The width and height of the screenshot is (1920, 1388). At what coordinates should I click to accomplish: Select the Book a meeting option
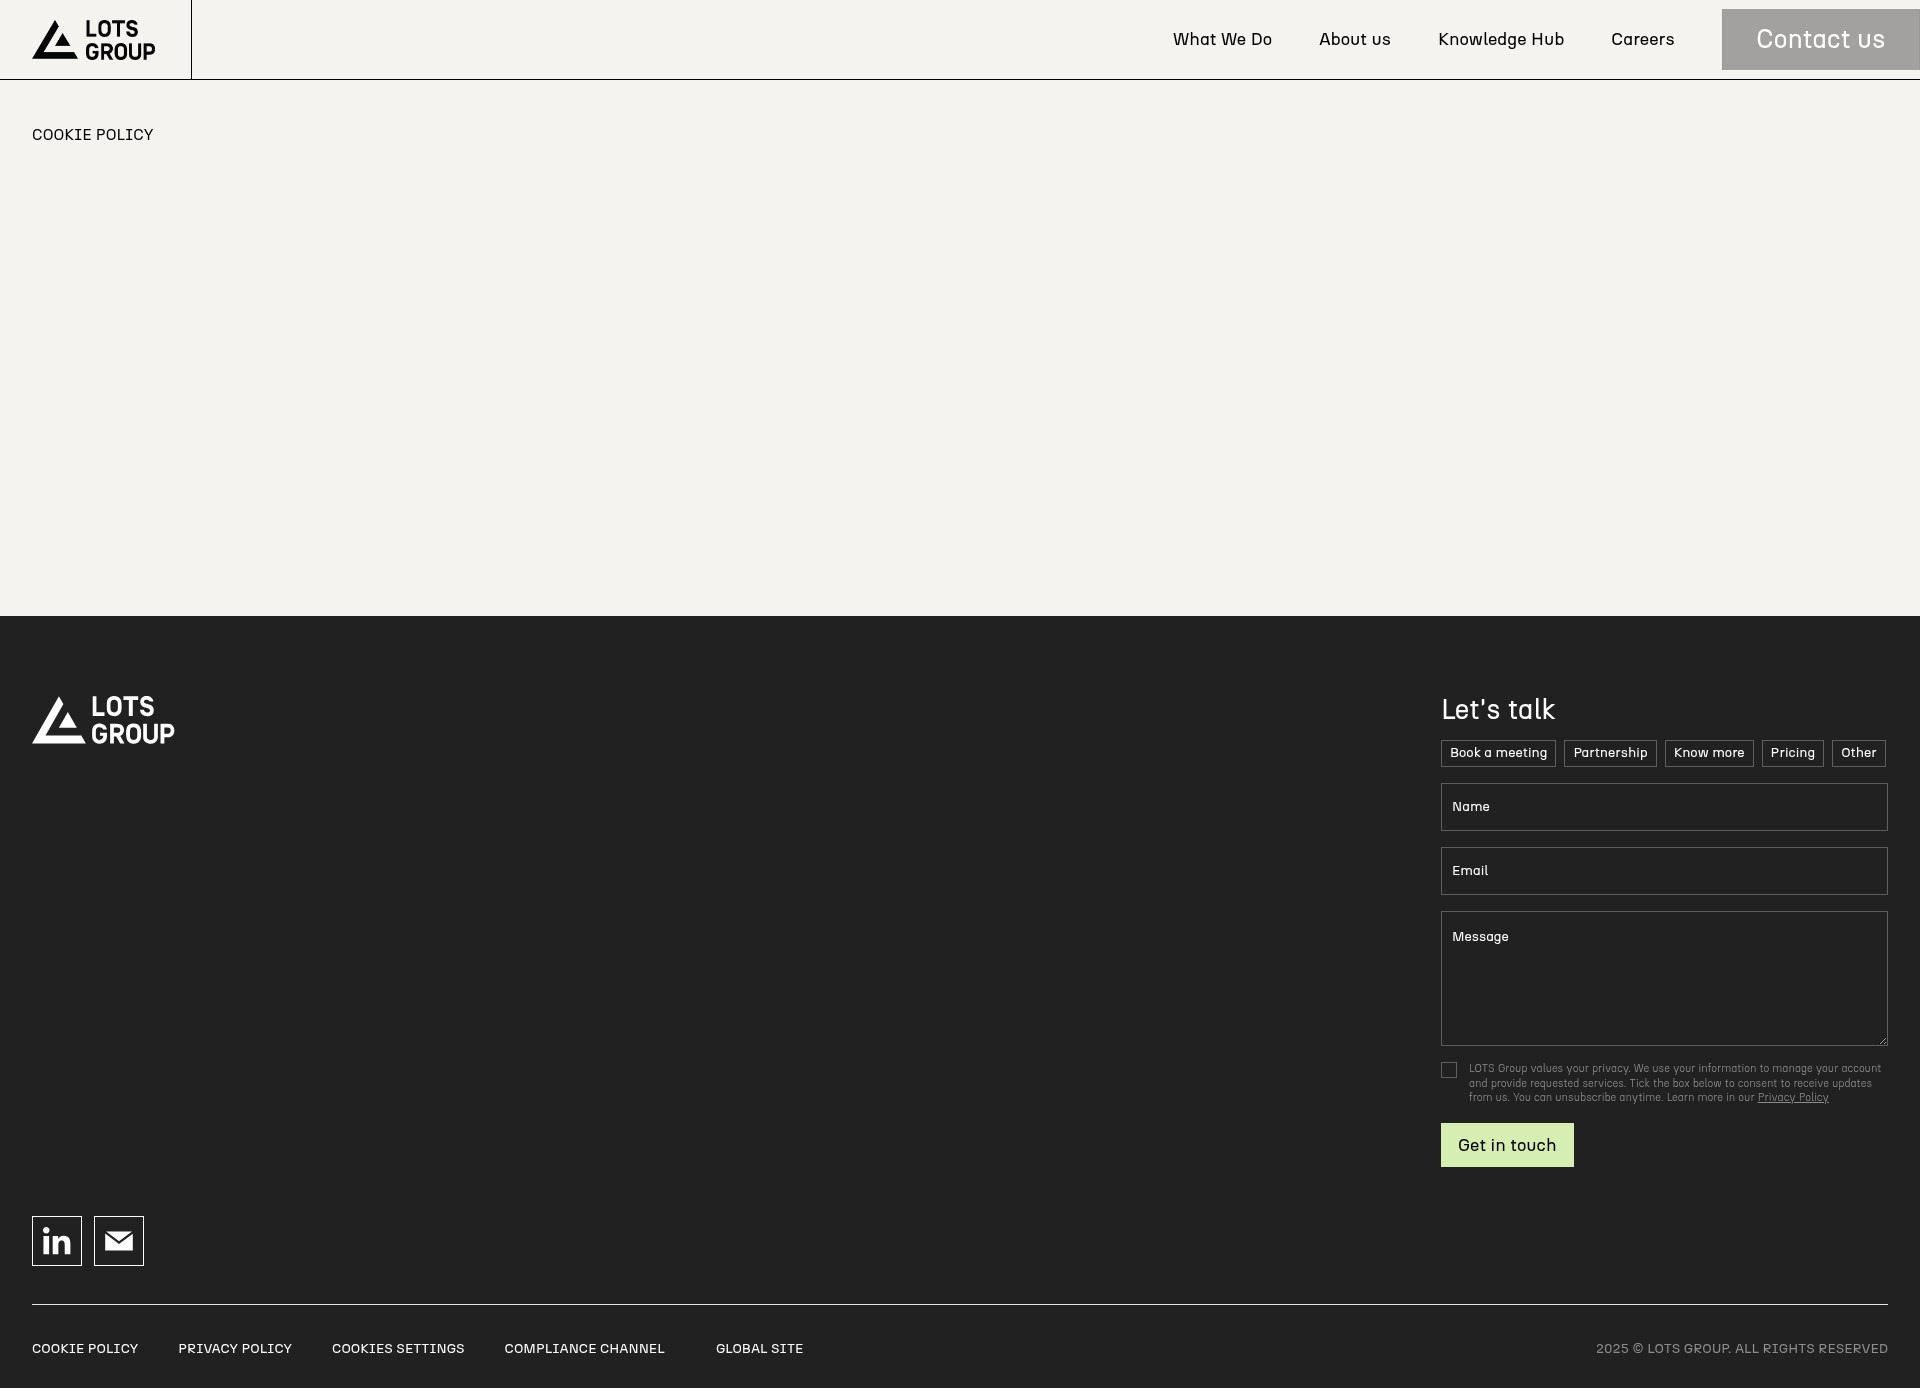(1498, 753)
